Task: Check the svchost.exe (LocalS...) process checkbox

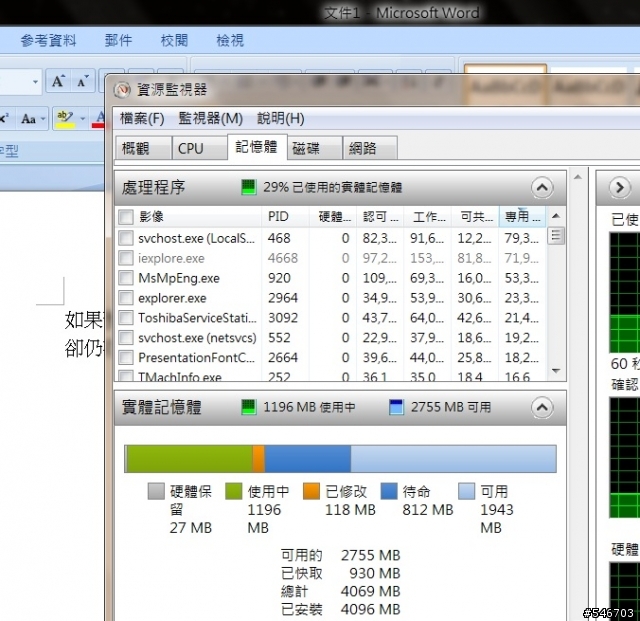Action: pyautogui.click(x=126, y=238)
